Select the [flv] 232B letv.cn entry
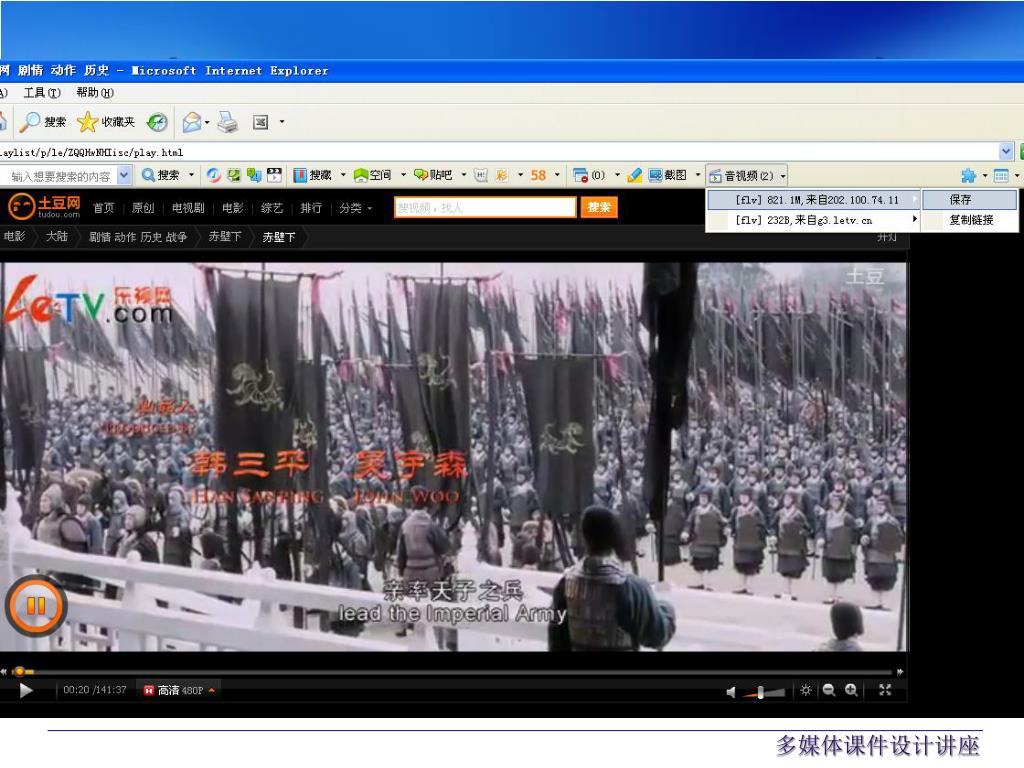 pos(814,220)
